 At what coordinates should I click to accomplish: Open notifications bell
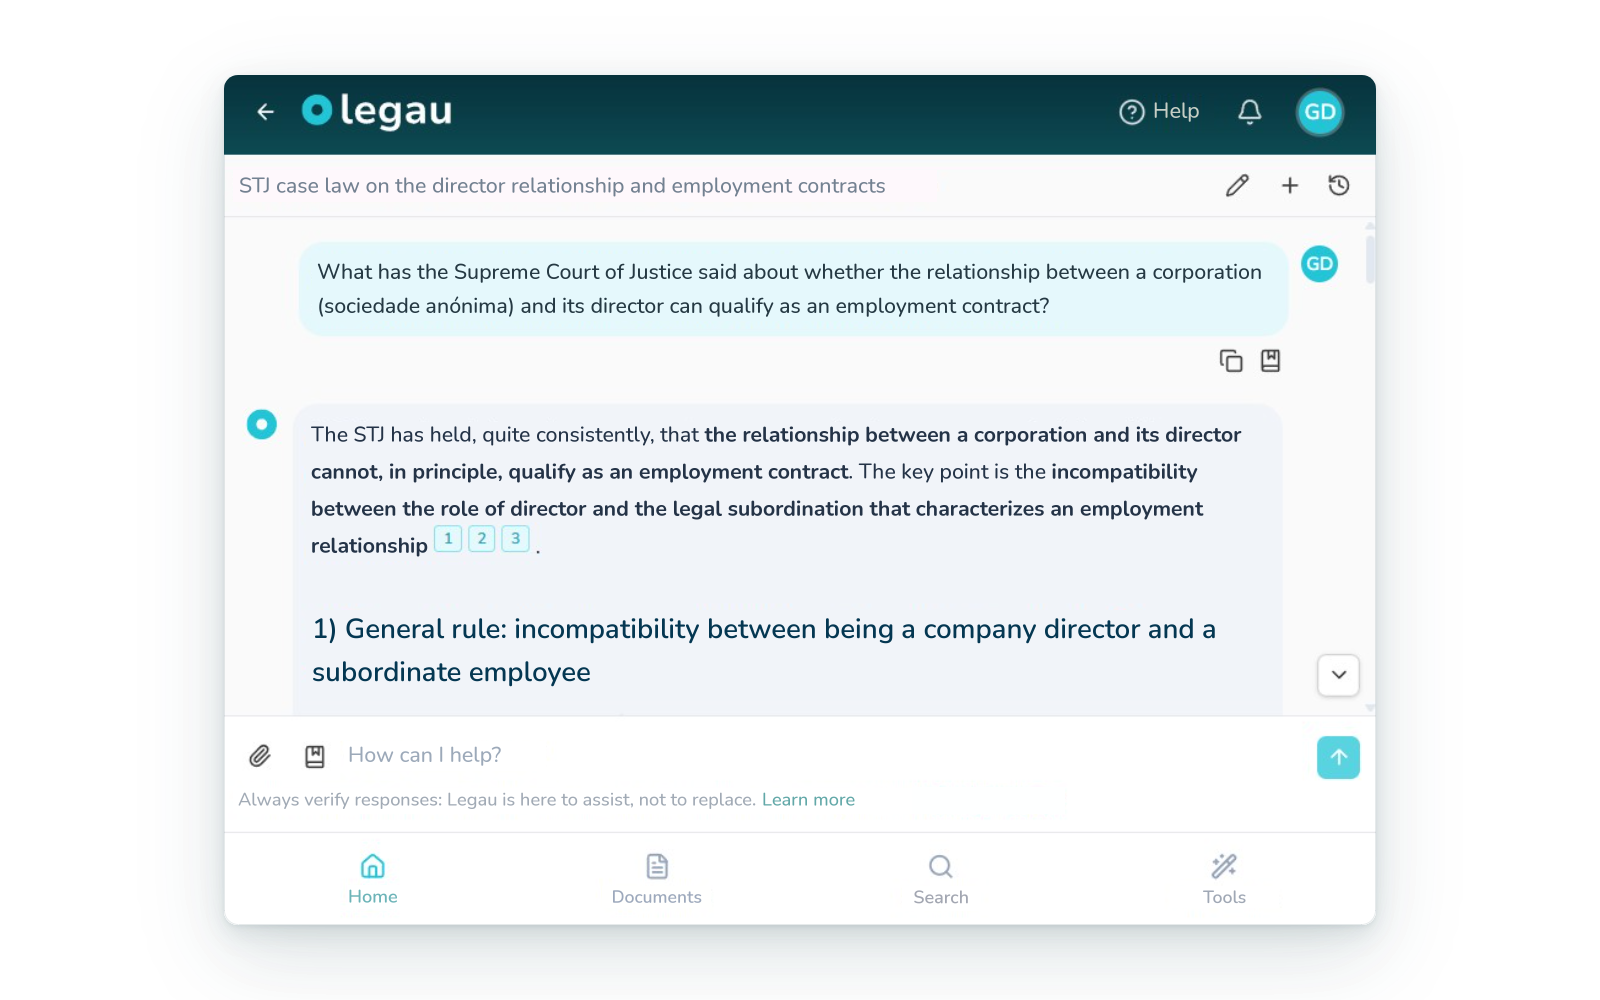click(x=1250, y=112)
